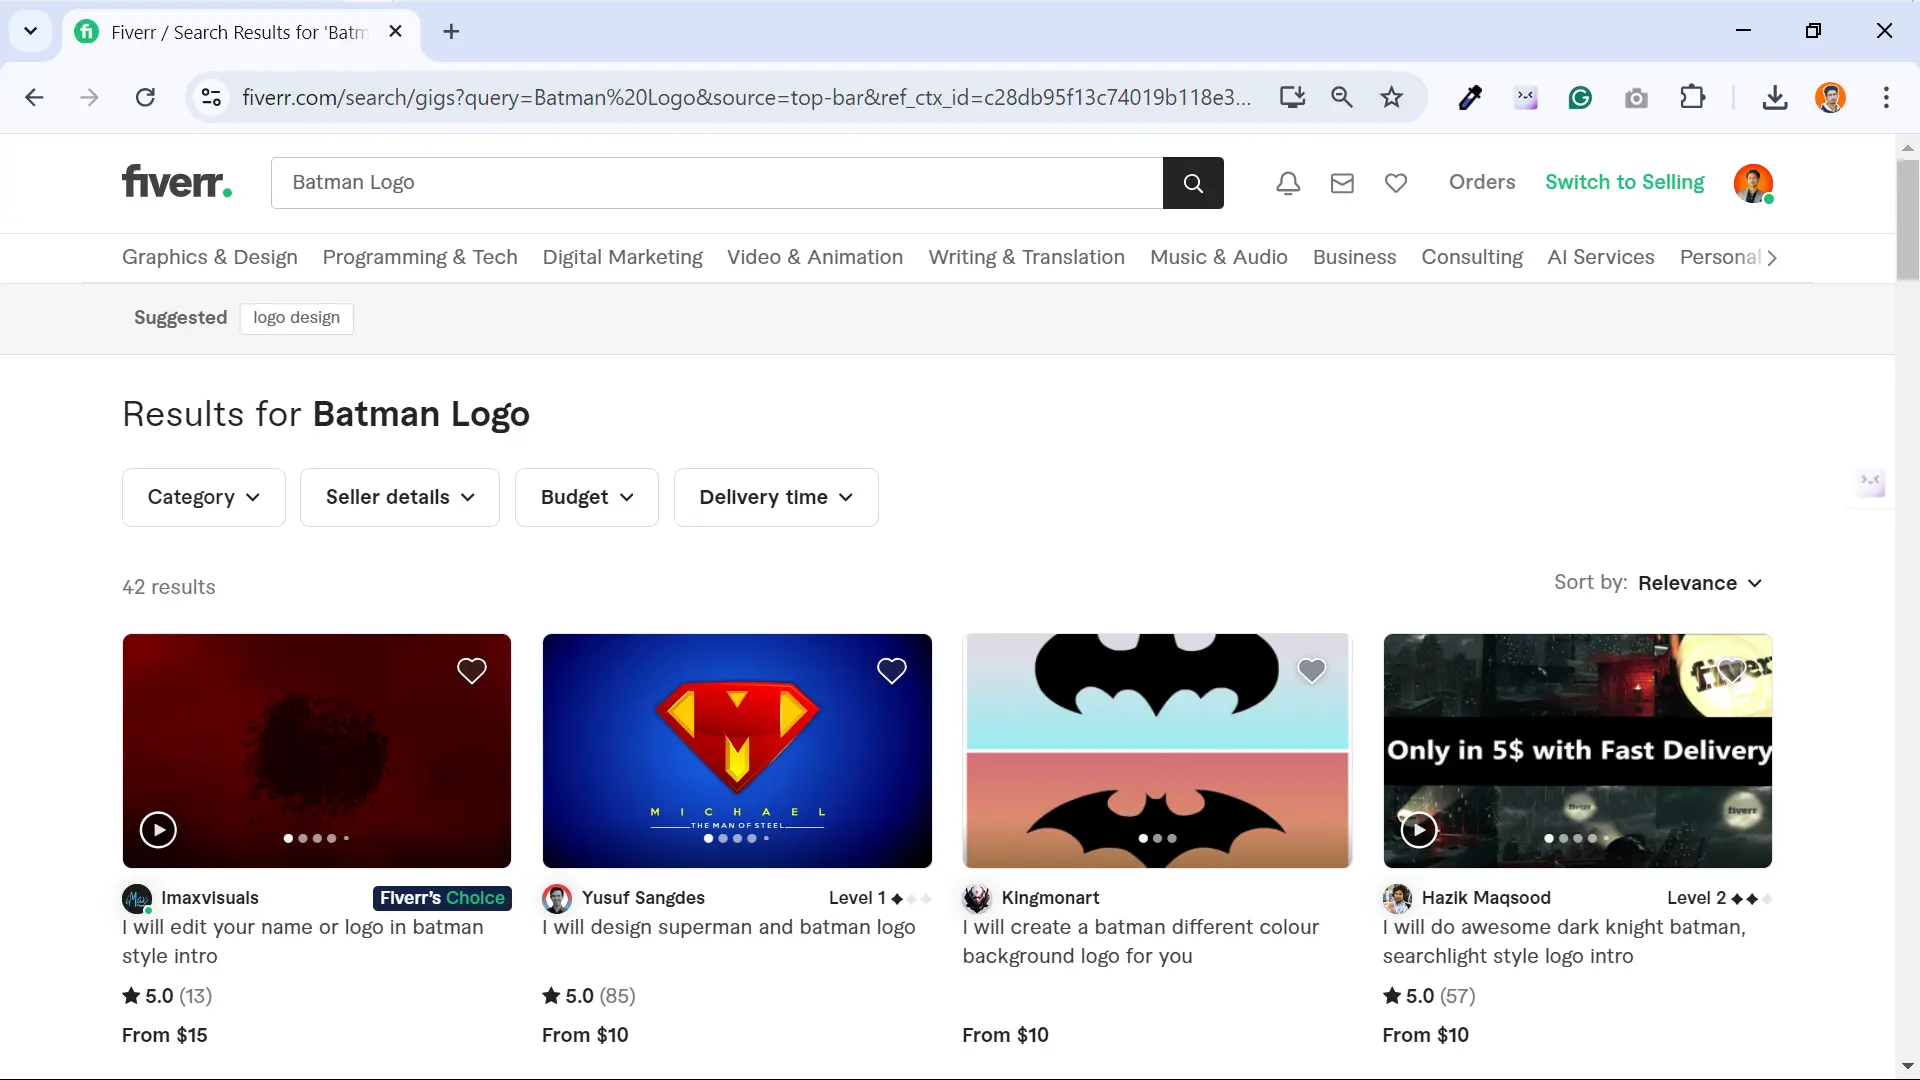This screenshot has width=1920, height=1080.
Task: Open the zoom magnifier in address bar
Action: tap(1342, 97)
